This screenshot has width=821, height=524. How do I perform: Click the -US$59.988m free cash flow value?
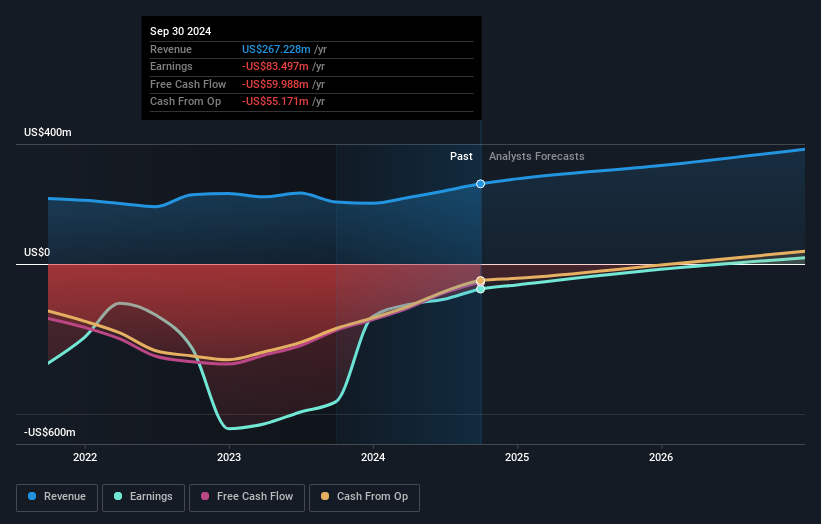click(275, 84)
